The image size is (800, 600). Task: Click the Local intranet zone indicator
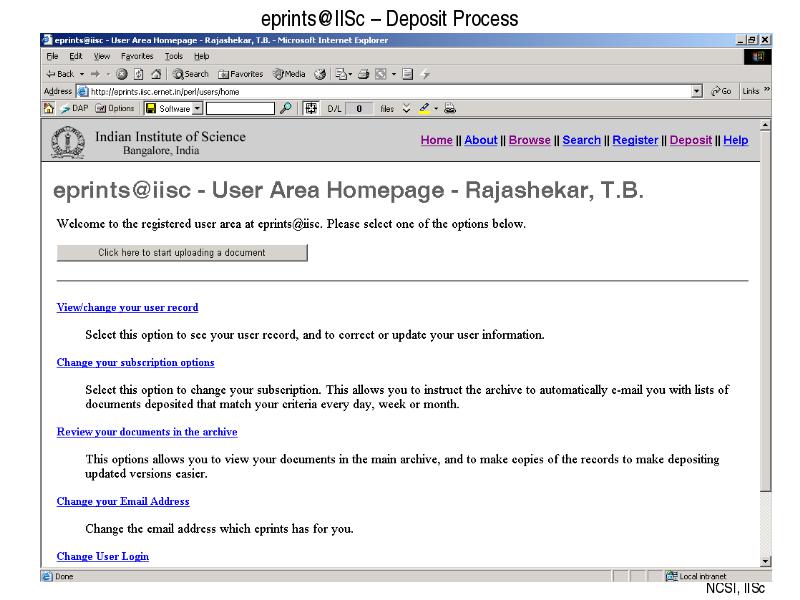coord(696,576)
